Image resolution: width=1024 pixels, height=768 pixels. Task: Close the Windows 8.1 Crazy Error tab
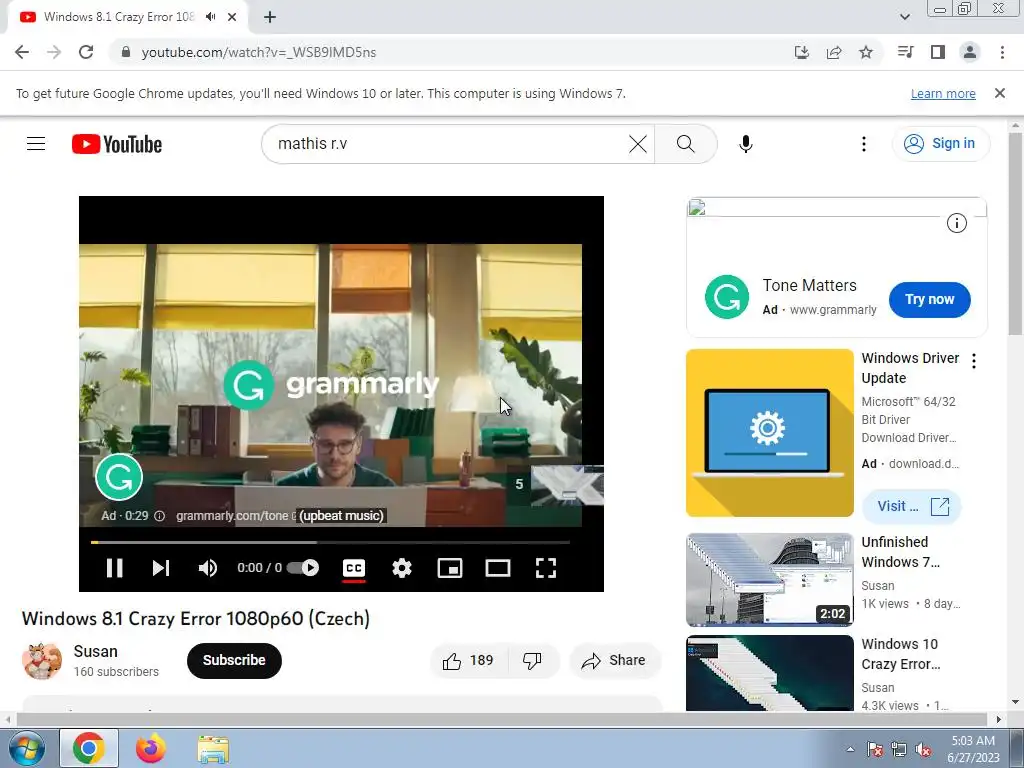pyautogui.click(x=232, y=17)
